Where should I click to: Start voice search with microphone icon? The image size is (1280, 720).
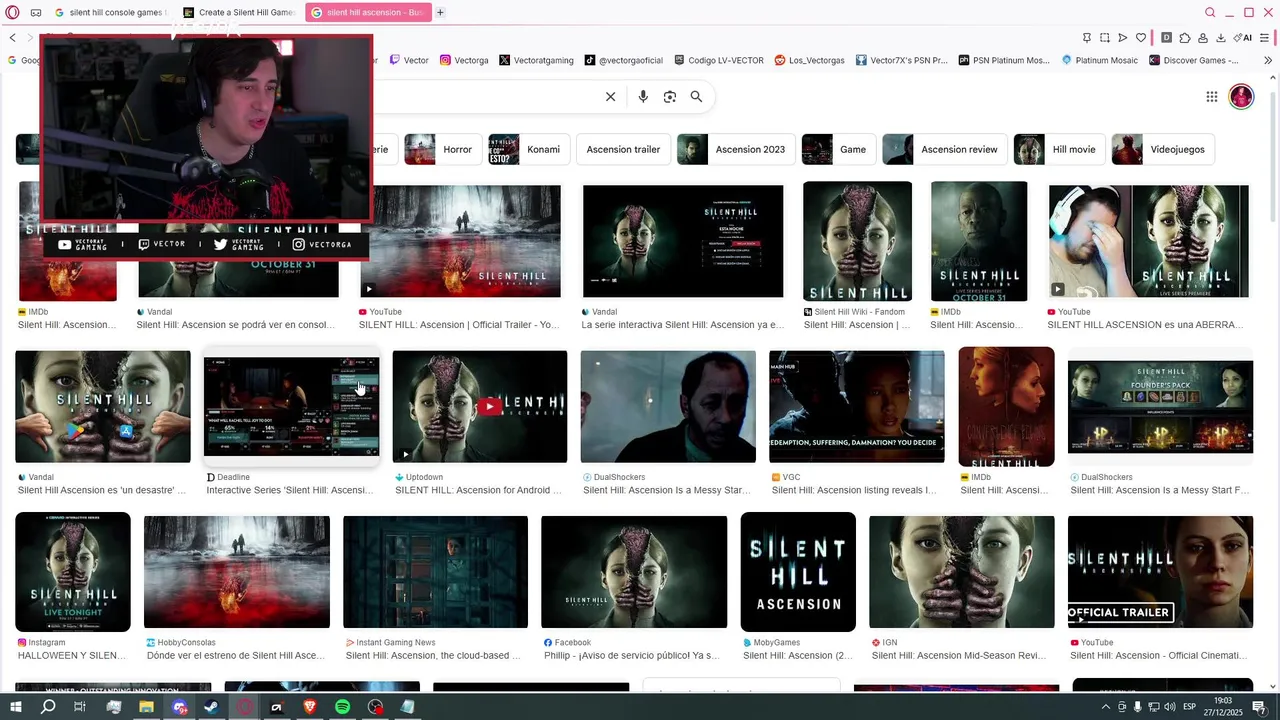click(643, 97)
